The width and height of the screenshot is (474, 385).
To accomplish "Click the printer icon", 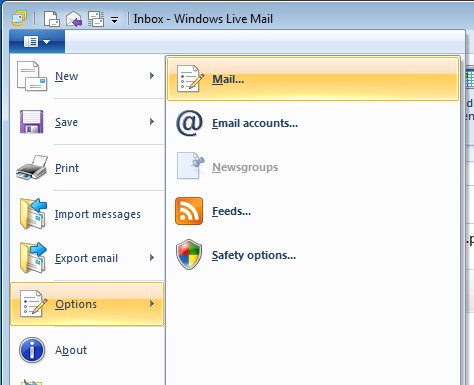I will (32, 167).
